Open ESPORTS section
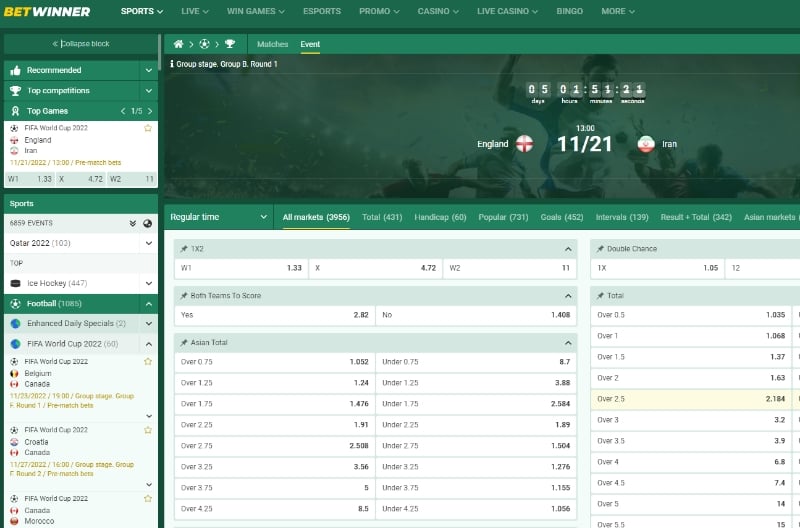This screenshot has width=800, height=528. (x=322, y=11)
